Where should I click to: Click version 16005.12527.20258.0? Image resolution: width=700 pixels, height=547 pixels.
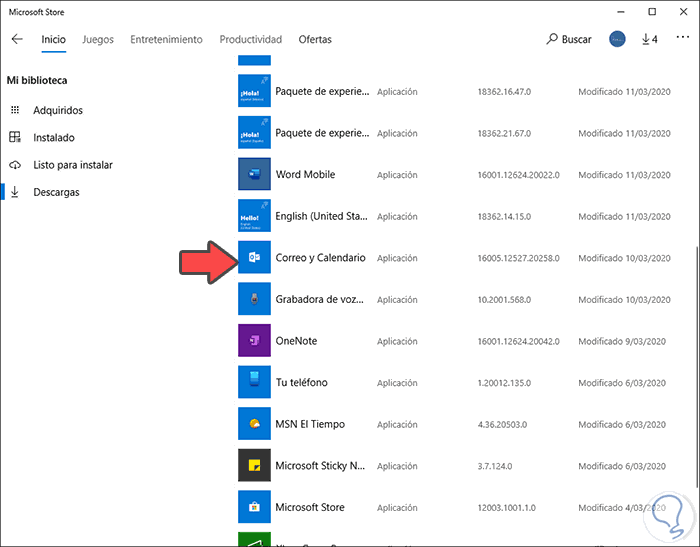click(518, 258)
